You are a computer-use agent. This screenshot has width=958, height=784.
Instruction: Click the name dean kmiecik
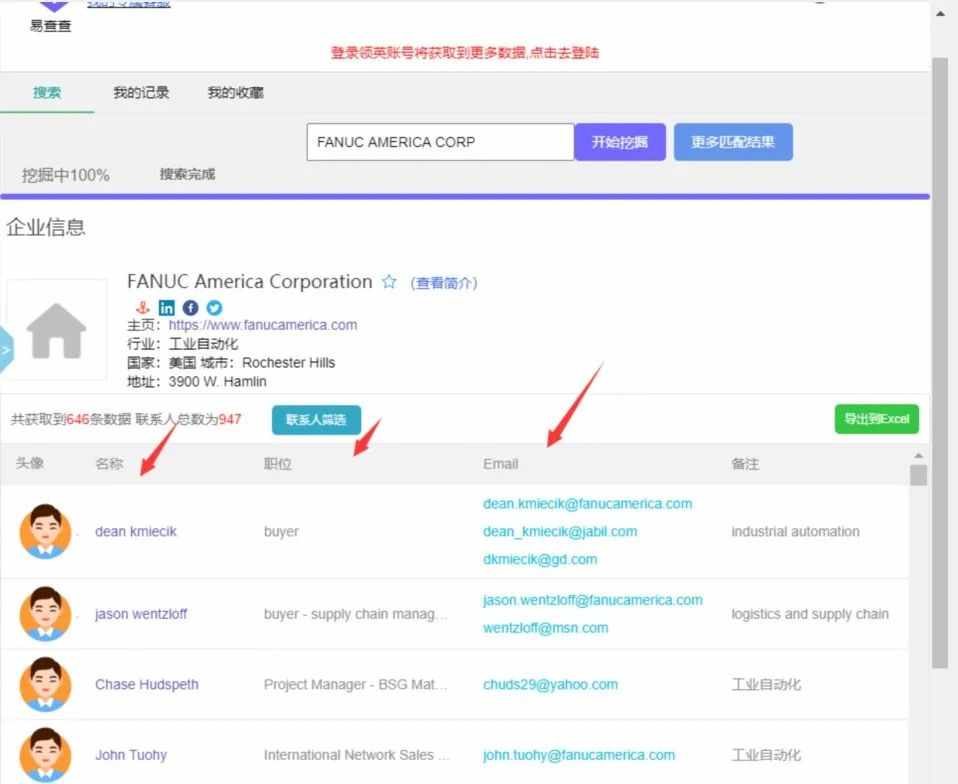point(136,531)
